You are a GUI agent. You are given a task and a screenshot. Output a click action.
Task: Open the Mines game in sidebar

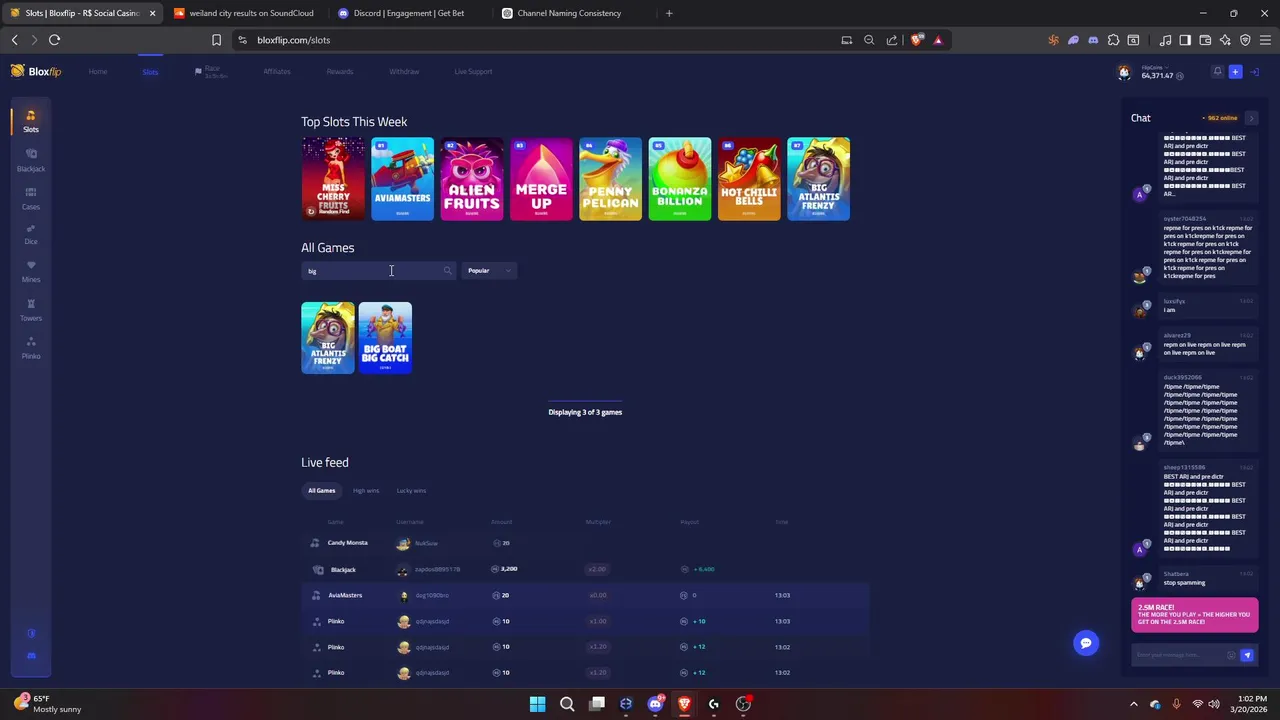point(31,272)
